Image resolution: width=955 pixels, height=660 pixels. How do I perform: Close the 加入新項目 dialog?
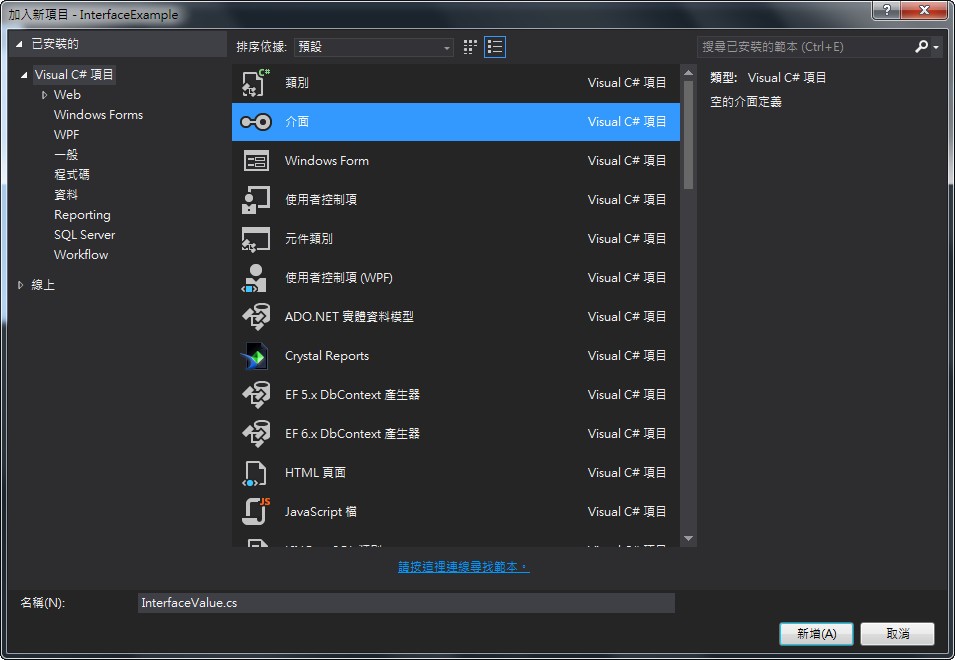click(x=924, y=10)
